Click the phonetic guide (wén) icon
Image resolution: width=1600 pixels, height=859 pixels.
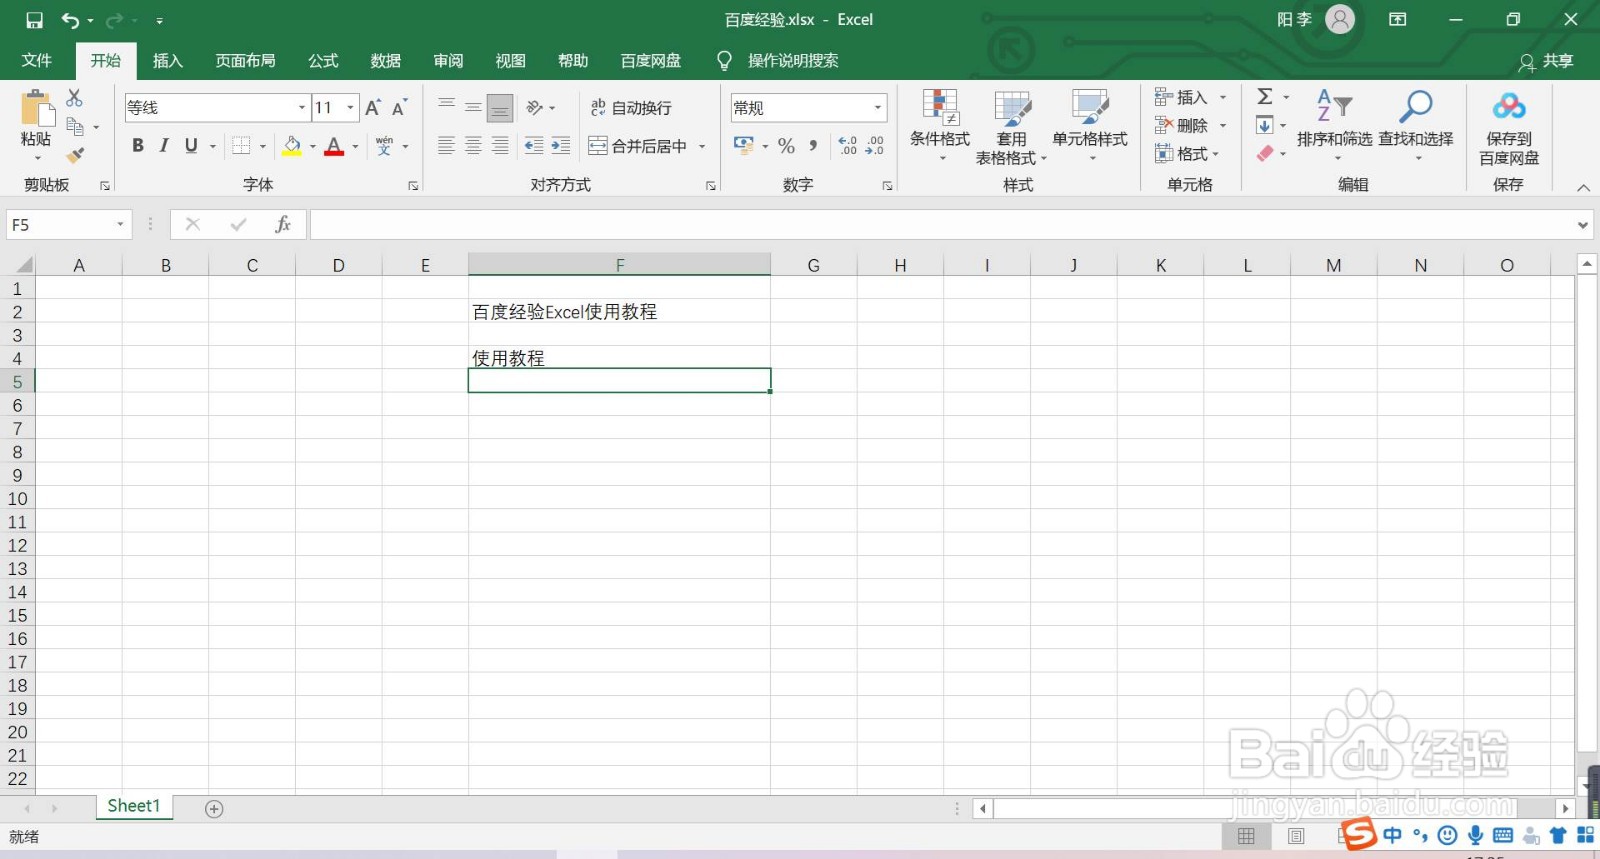(384, 146)
